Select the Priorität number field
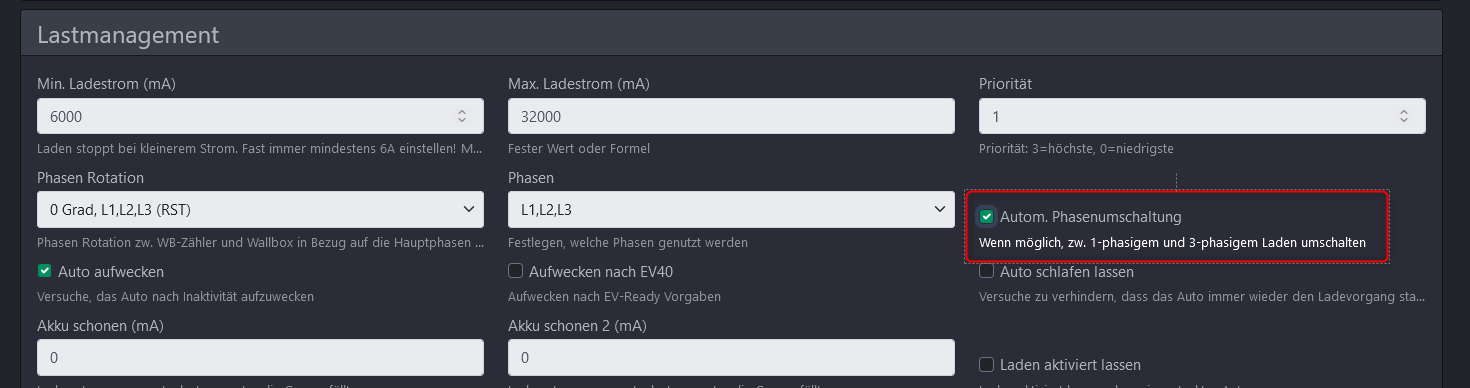 pyautogui.click(x=1202, y=117)
